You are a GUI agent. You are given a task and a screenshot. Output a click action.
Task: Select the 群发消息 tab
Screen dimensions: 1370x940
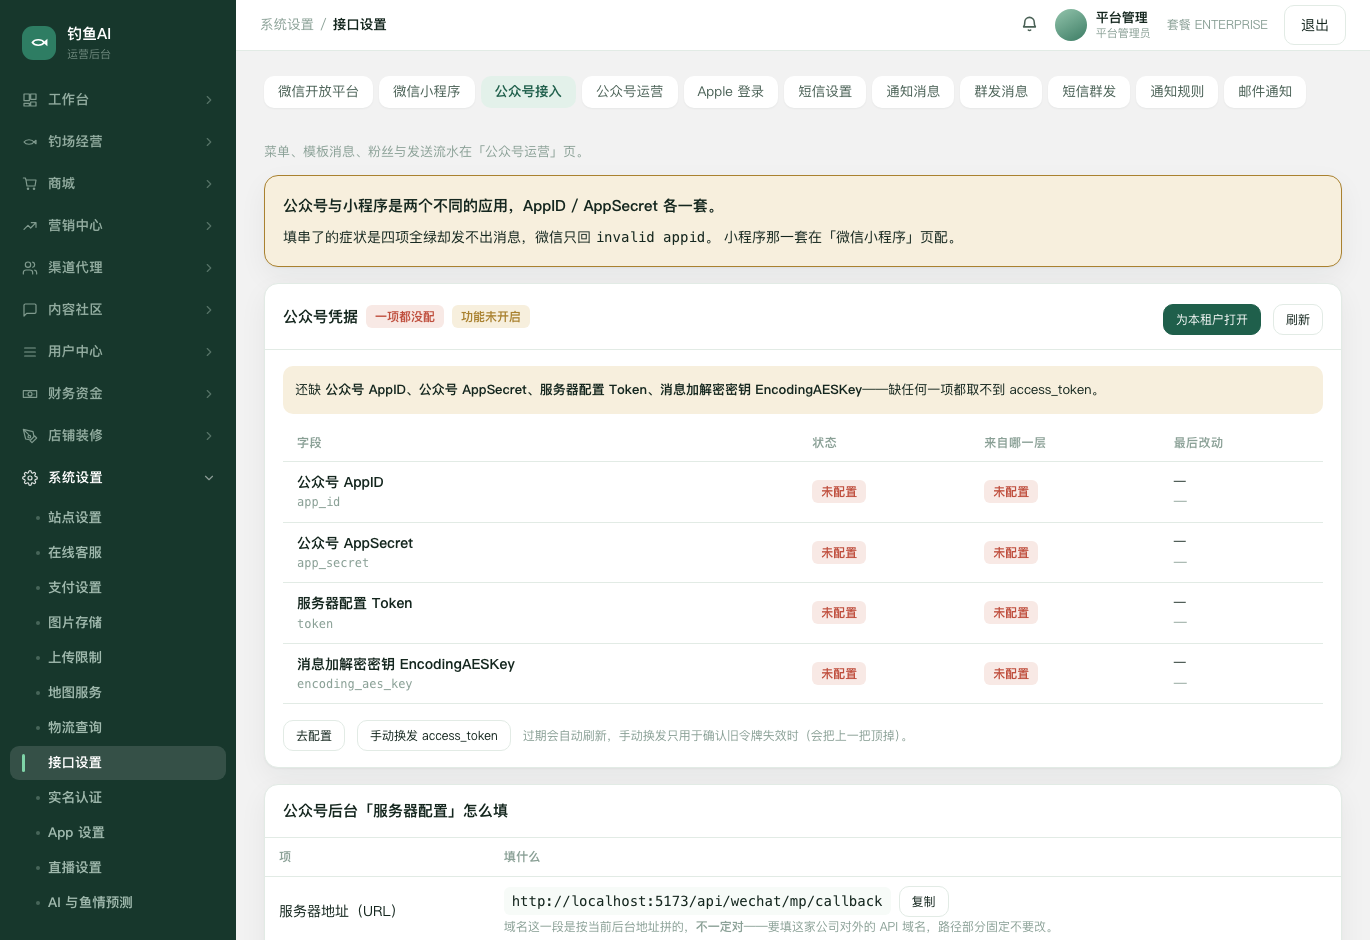[1001, 92]
